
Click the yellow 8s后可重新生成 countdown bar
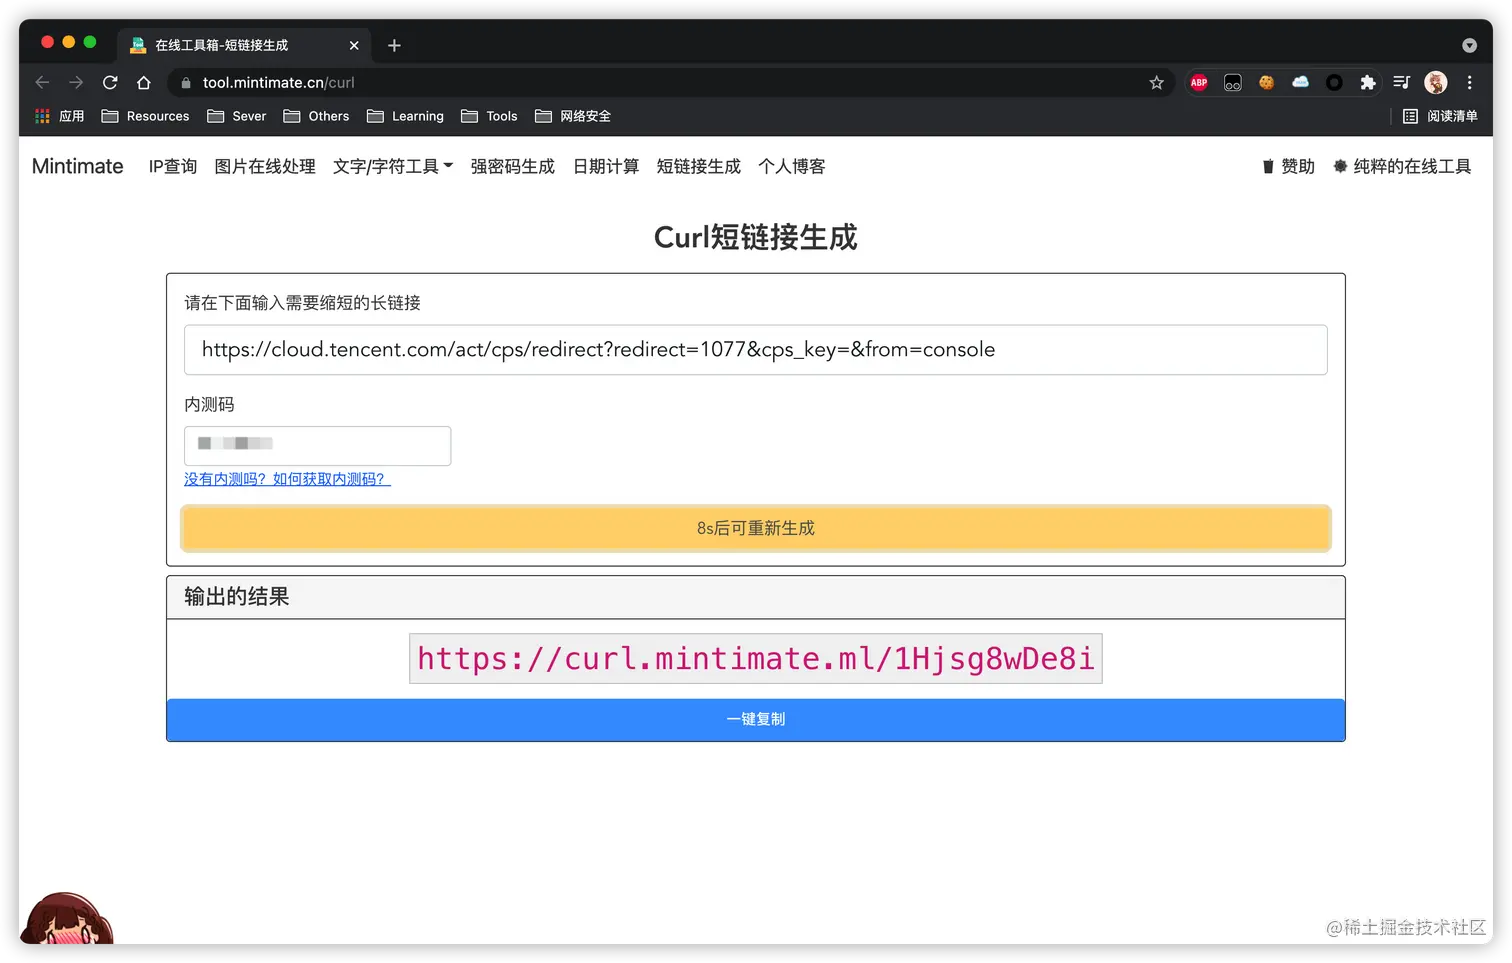pyautogui.click(x=755, y=528)
